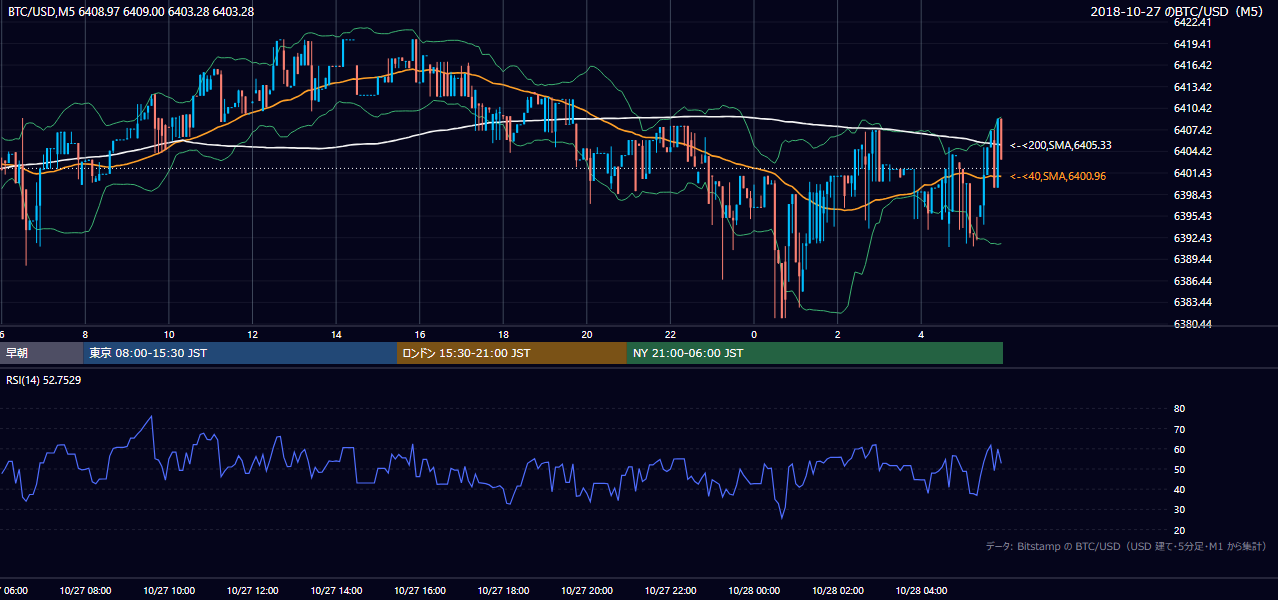Select the RSI scale value 70
This screenshot has height=600, width=1278.
[x=1179, y=429]
